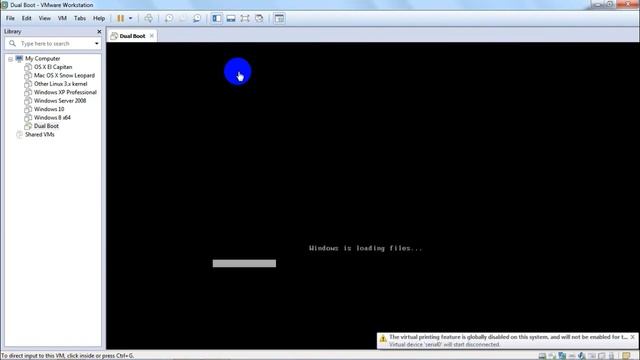Switch to Unity mode

259,18
